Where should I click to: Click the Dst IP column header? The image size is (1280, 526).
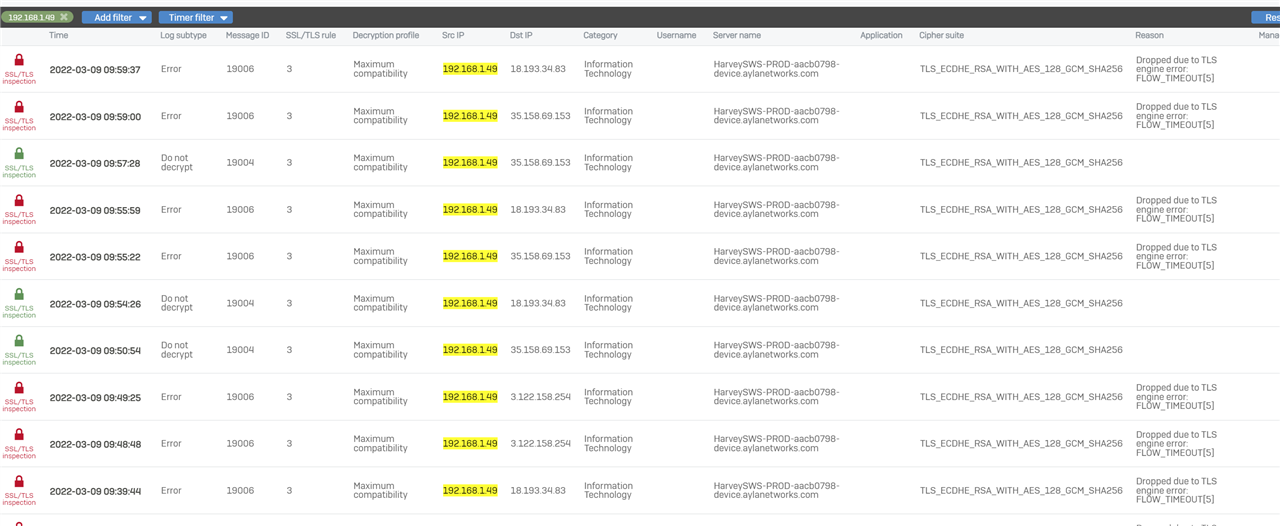click(x=521, y=35)
